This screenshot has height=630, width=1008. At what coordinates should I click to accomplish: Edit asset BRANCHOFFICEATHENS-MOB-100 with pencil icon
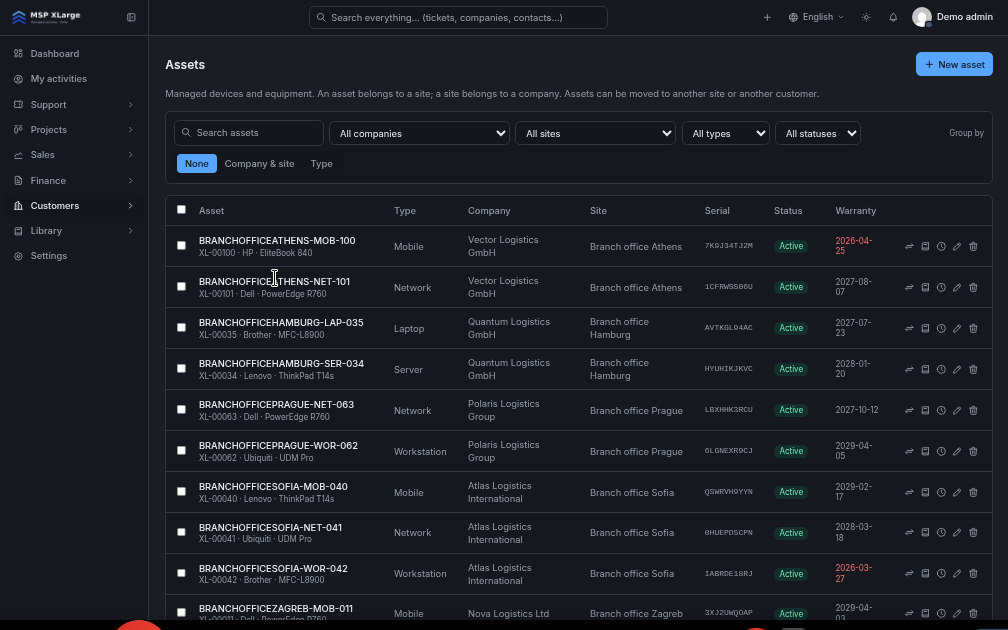point(957,246)
